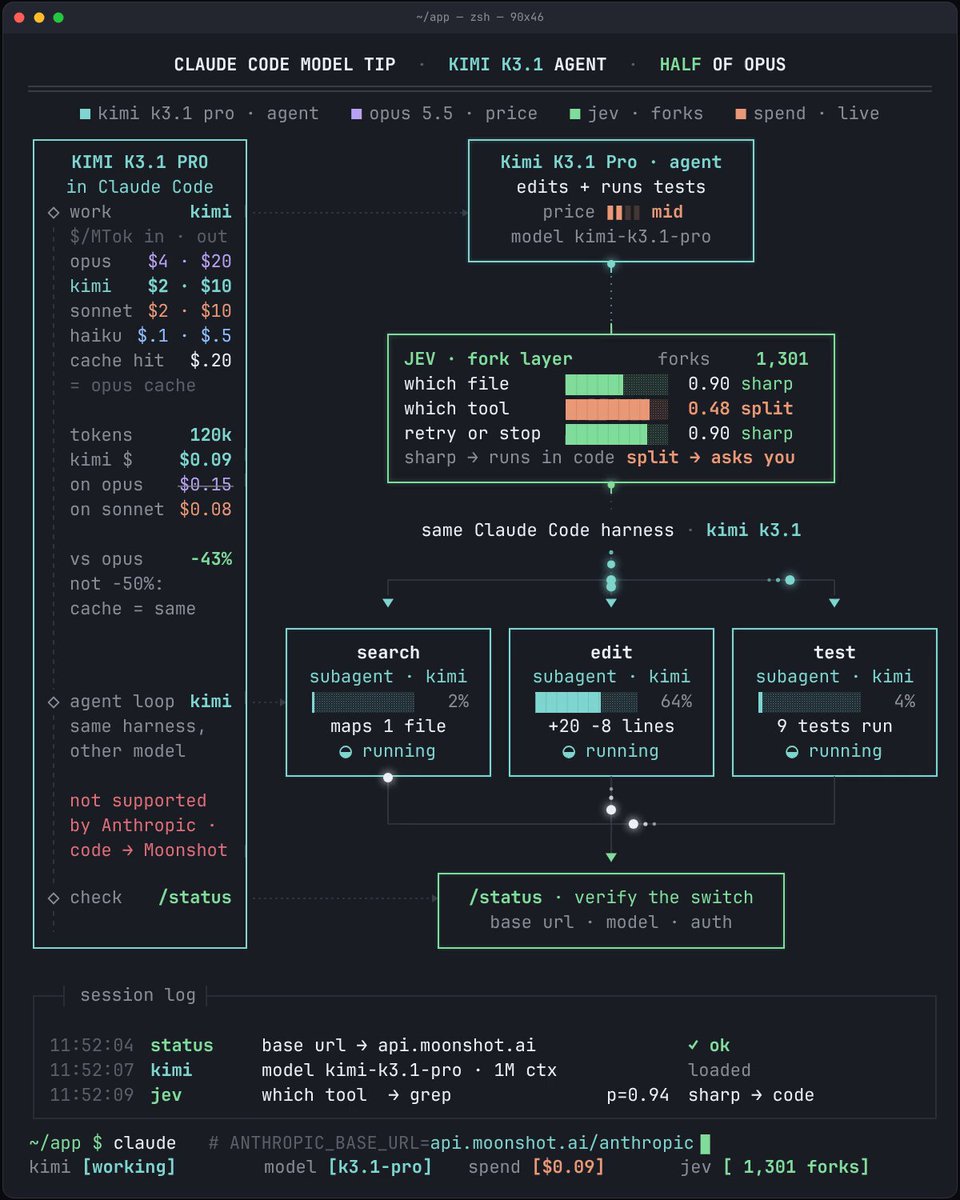Click the 'KIMI K3.1 PRO' left panel title
This screenshot has width=960, height=1200.
140,162
